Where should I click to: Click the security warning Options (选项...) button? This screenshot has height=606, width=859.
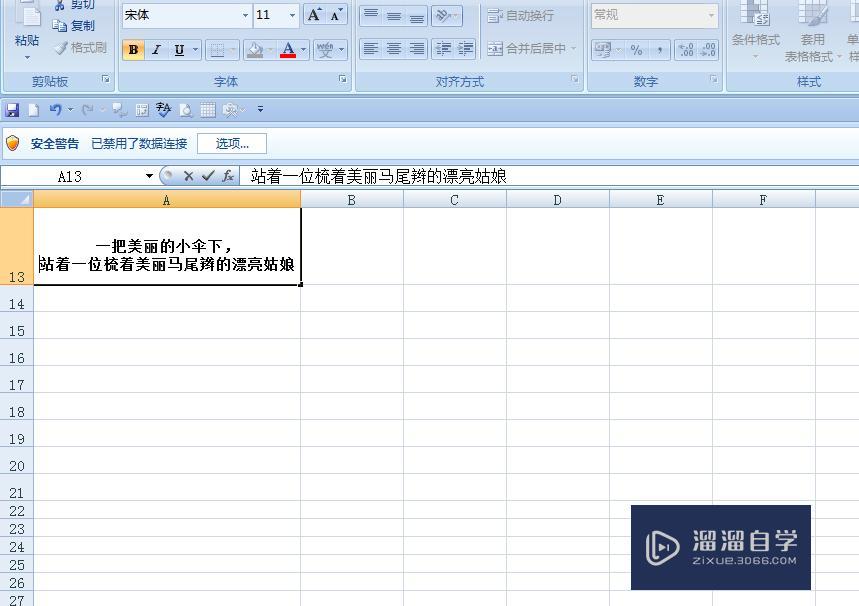232,144
